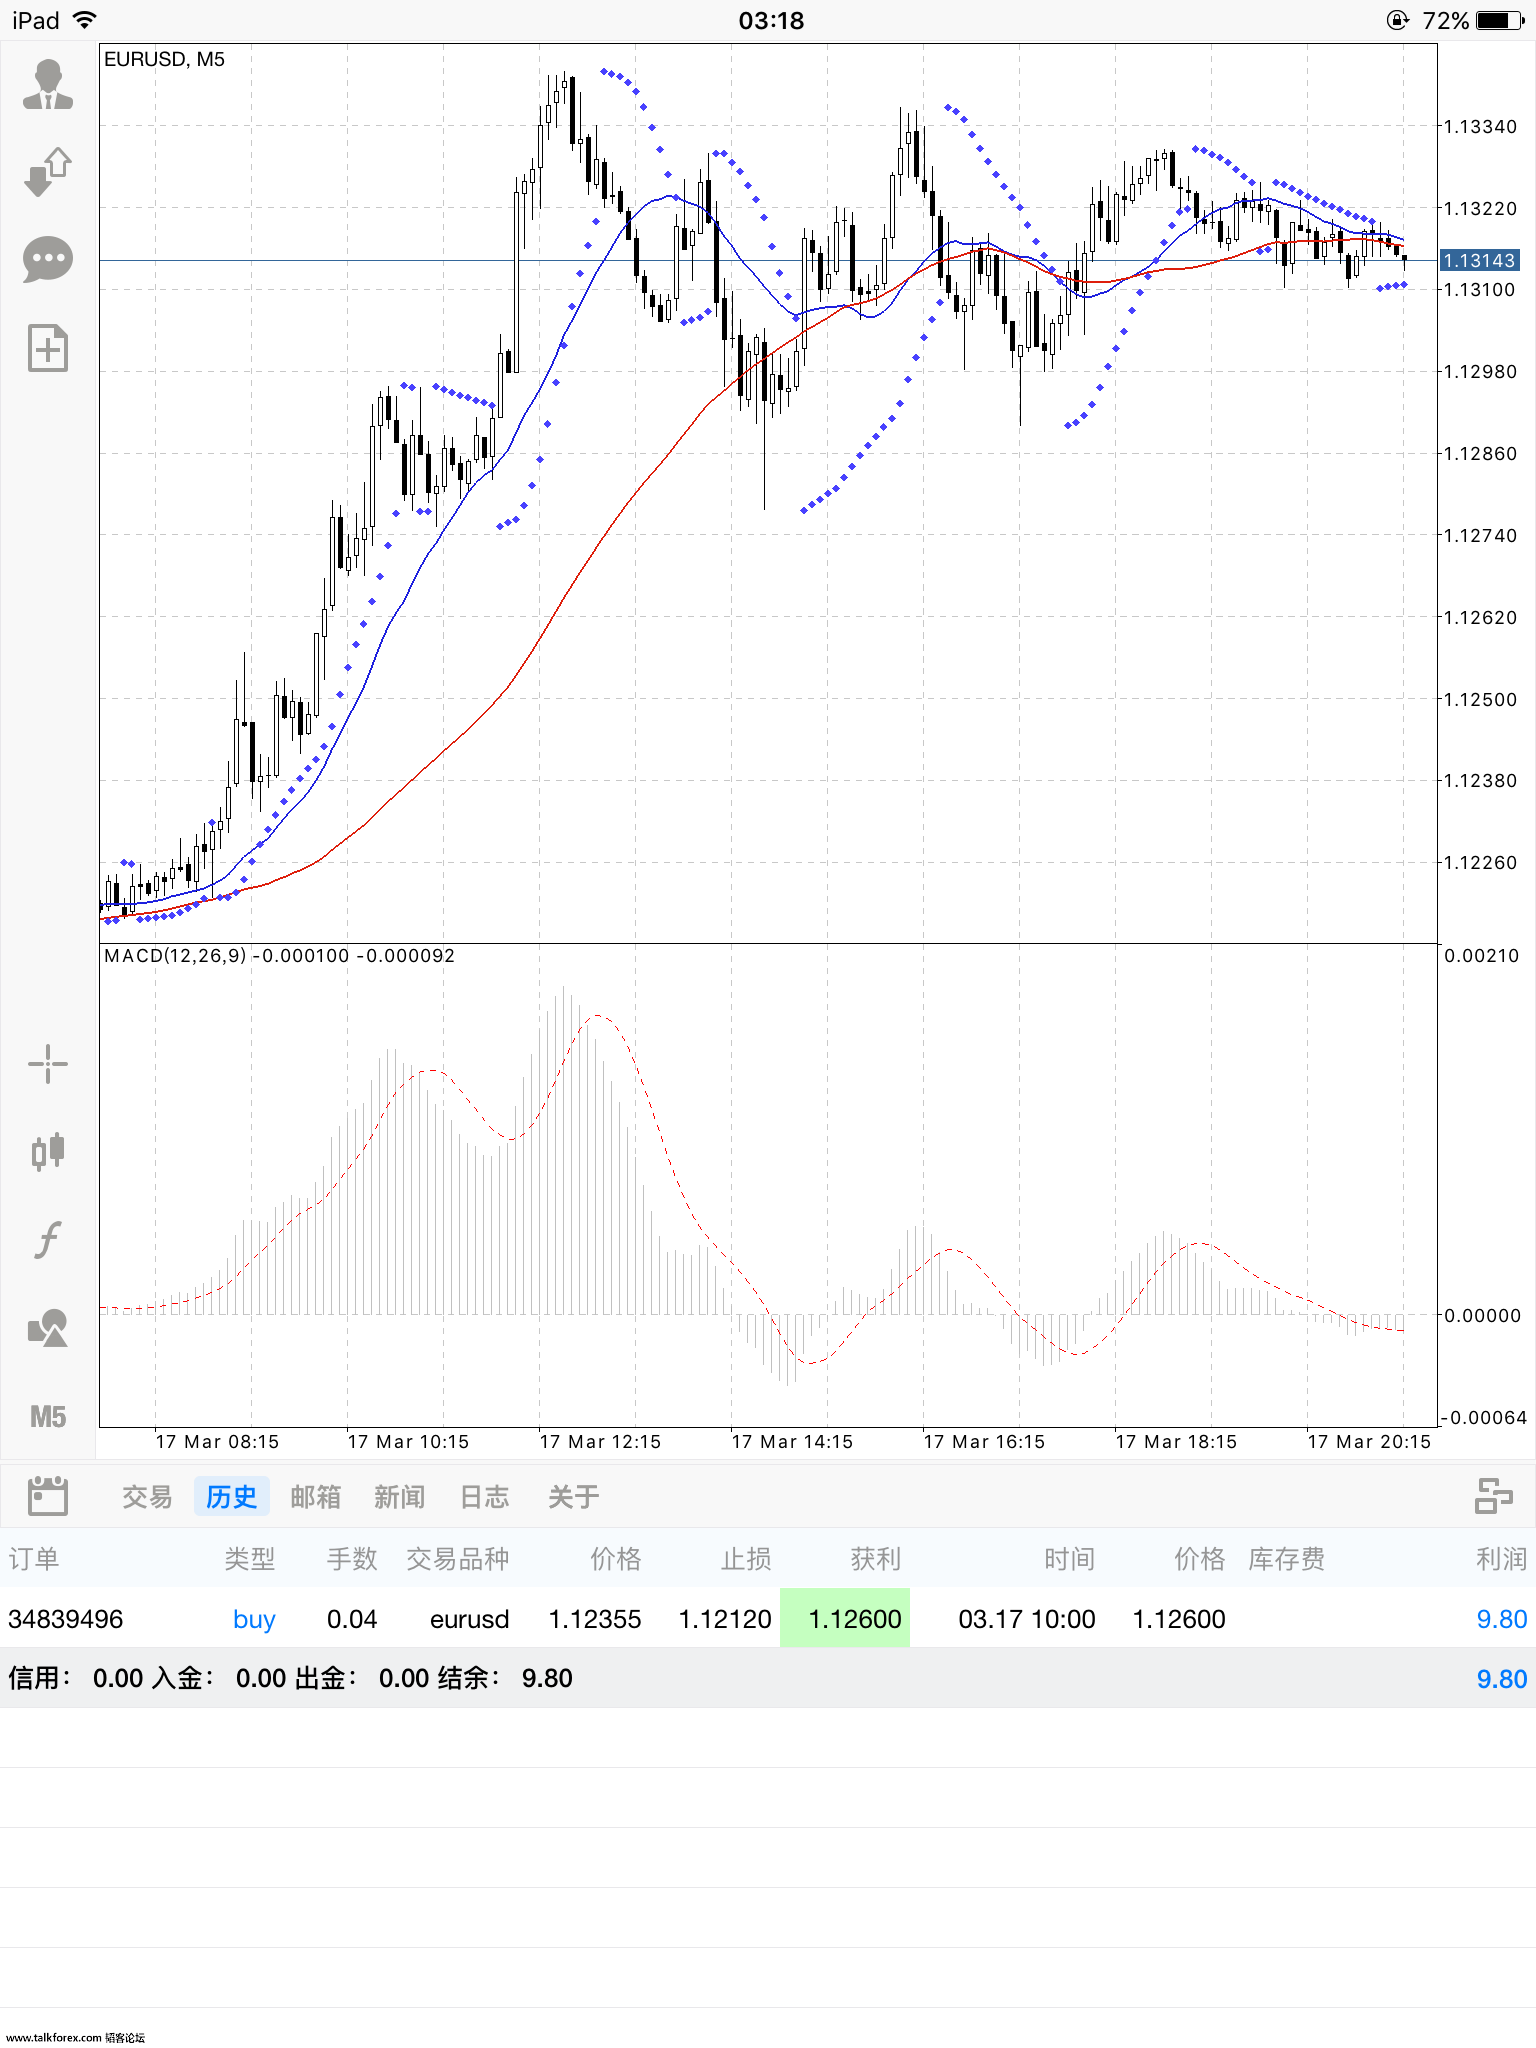Click the MACD(12,26,9) indicator label
1536x2048 pixels.
point(176,955)
